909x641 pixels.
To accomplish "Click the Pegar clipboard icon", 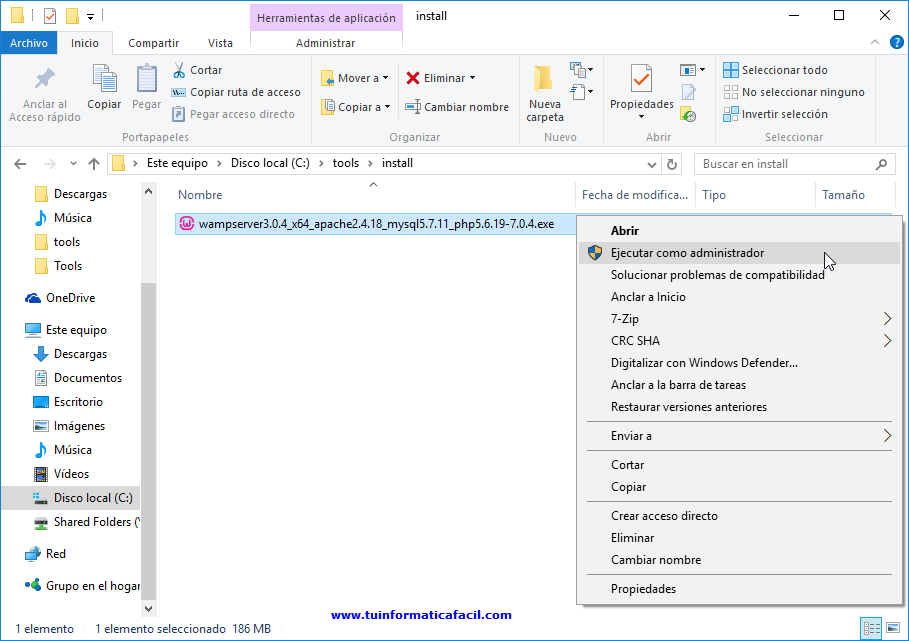I will click(146, 78).
